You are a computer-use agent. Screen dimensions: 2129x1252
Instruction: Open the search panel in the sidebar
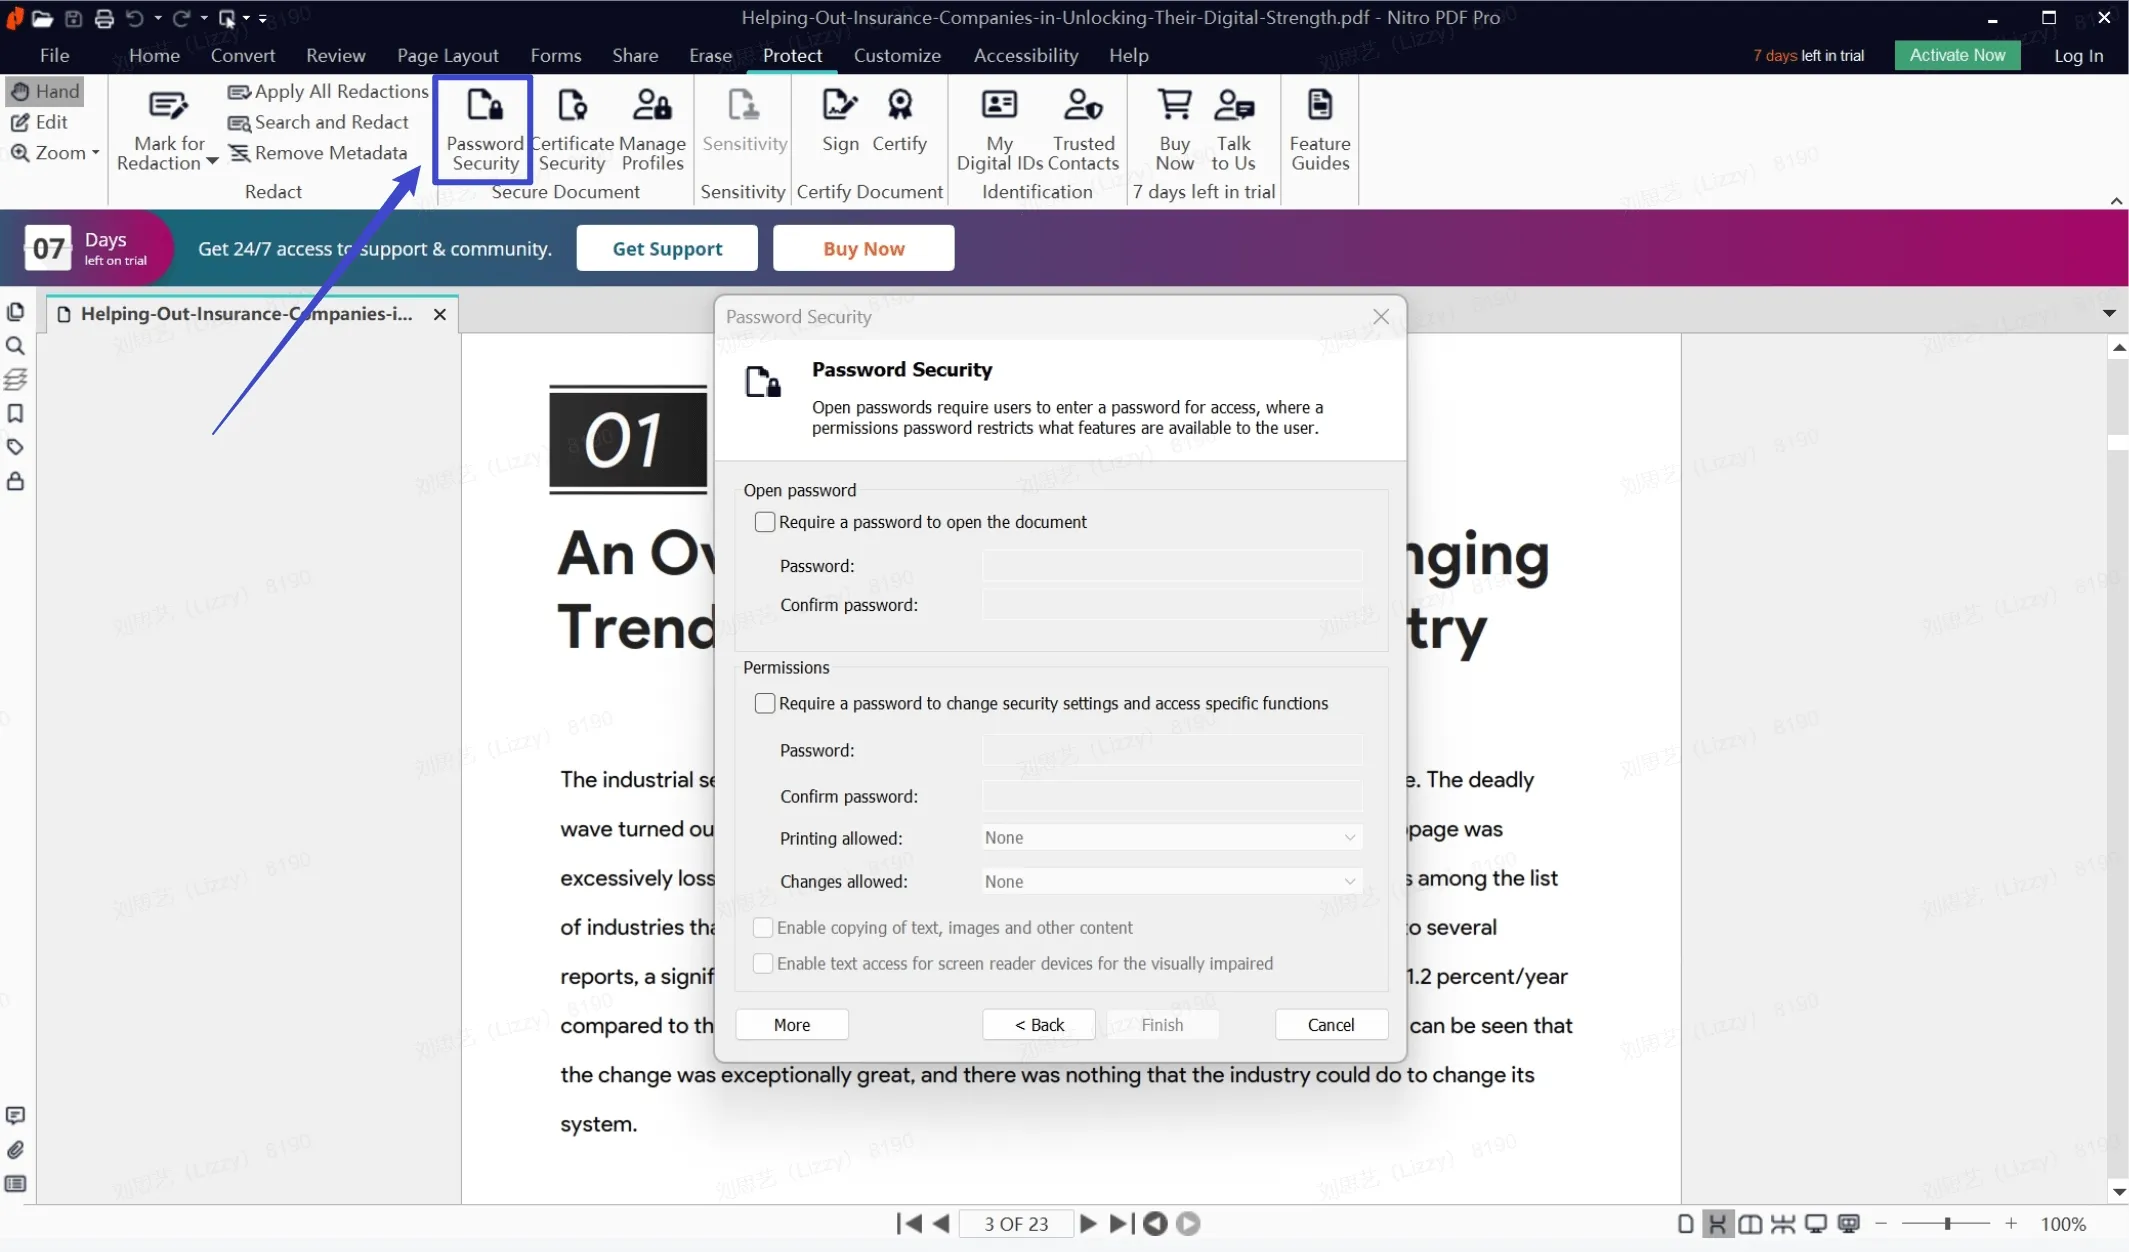[16, 346]
